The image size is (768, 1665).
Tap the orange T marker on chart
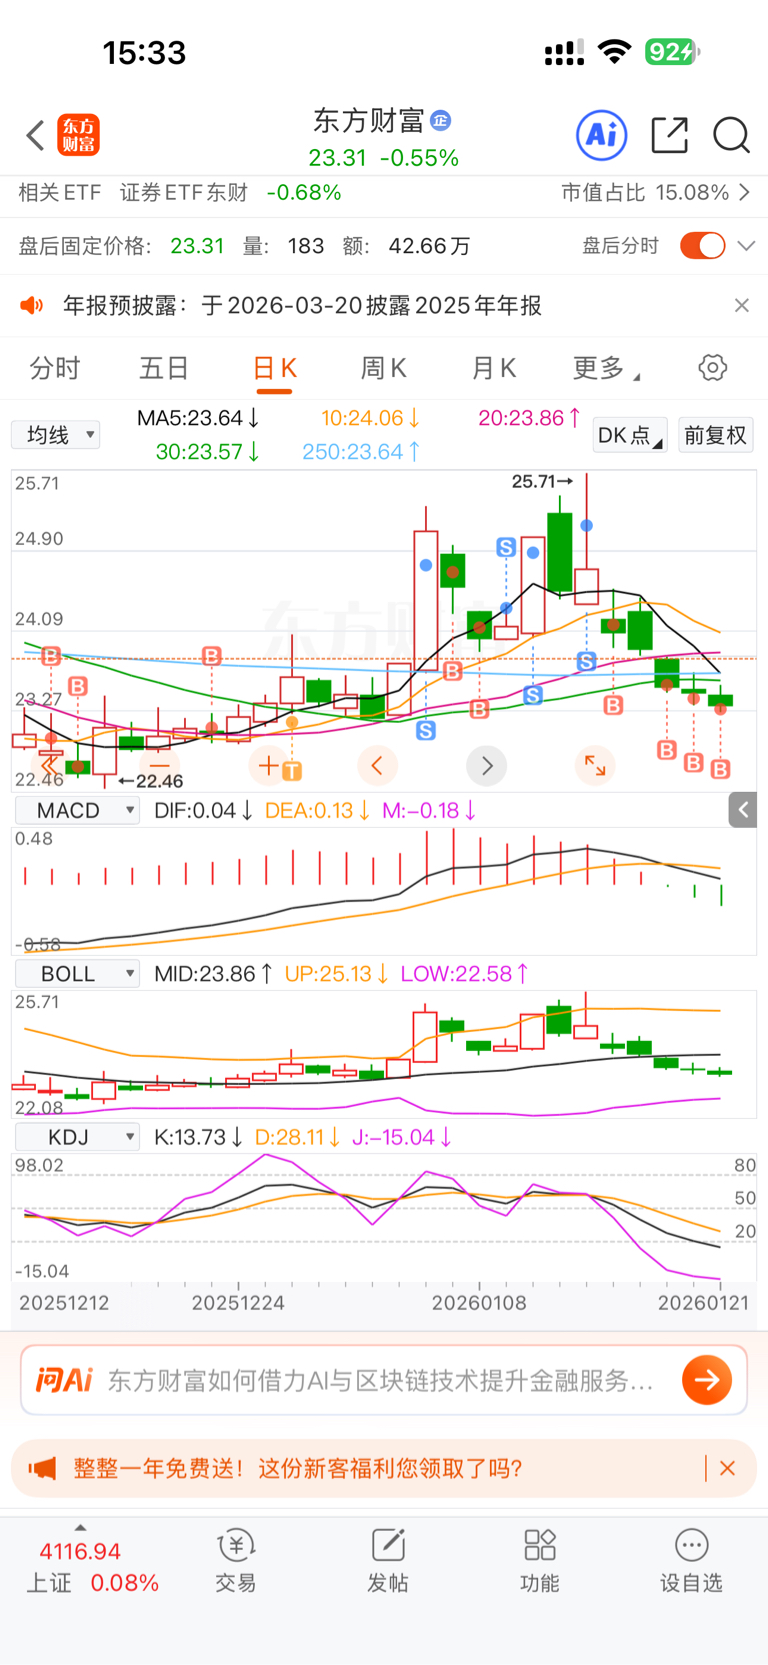[291, 771]
